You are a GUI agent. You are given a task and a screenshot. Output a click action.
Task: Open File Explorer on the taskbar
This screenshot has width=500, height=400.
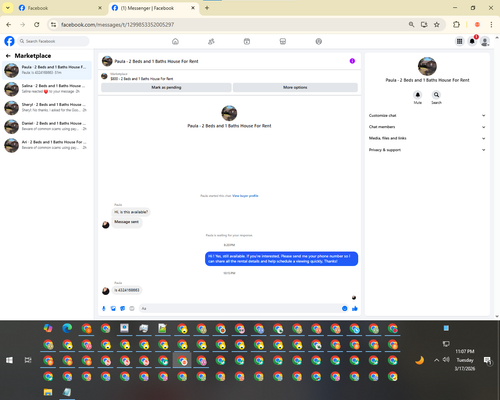48,392
